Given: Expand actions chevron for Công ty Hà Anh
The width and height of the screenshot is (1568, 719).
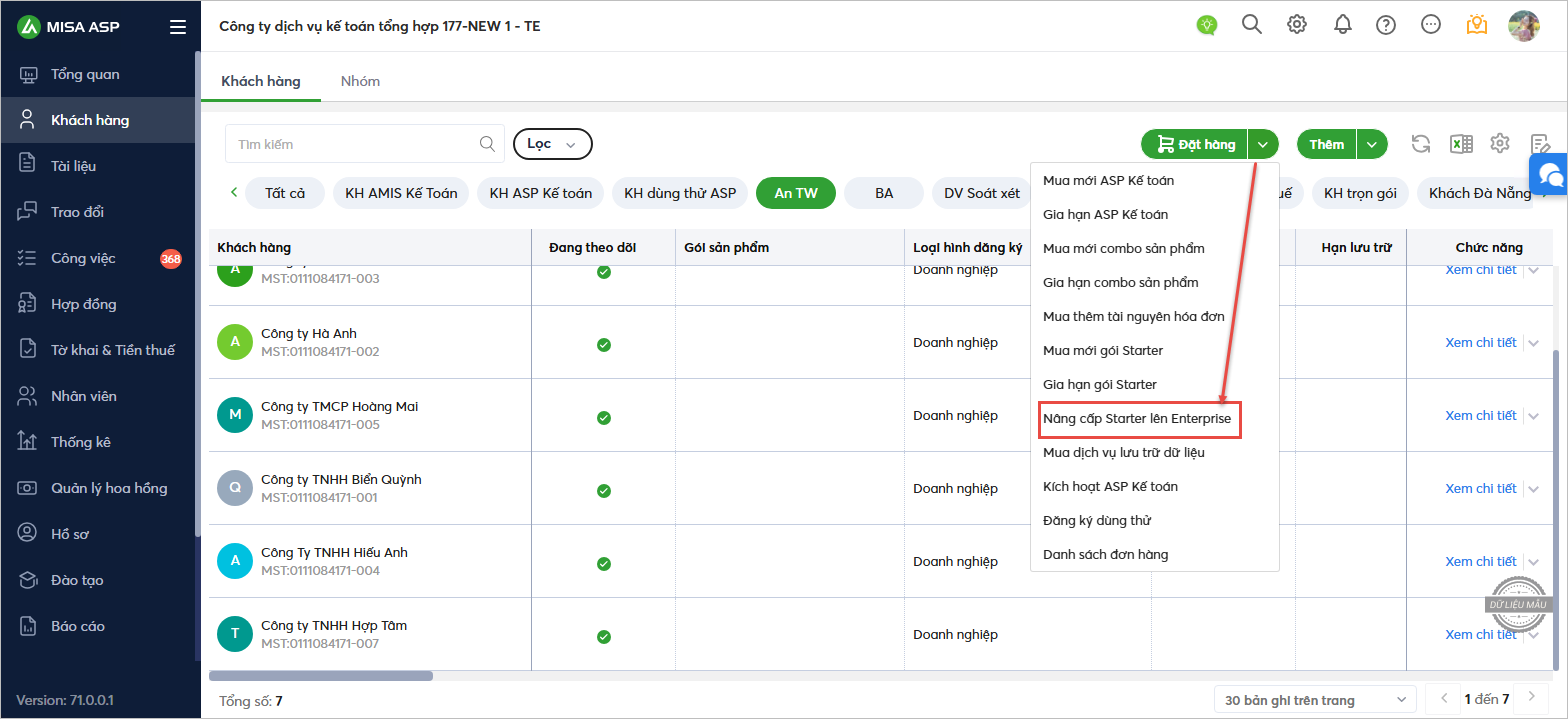Looking at the screenshot, I should coord(1534,343).
